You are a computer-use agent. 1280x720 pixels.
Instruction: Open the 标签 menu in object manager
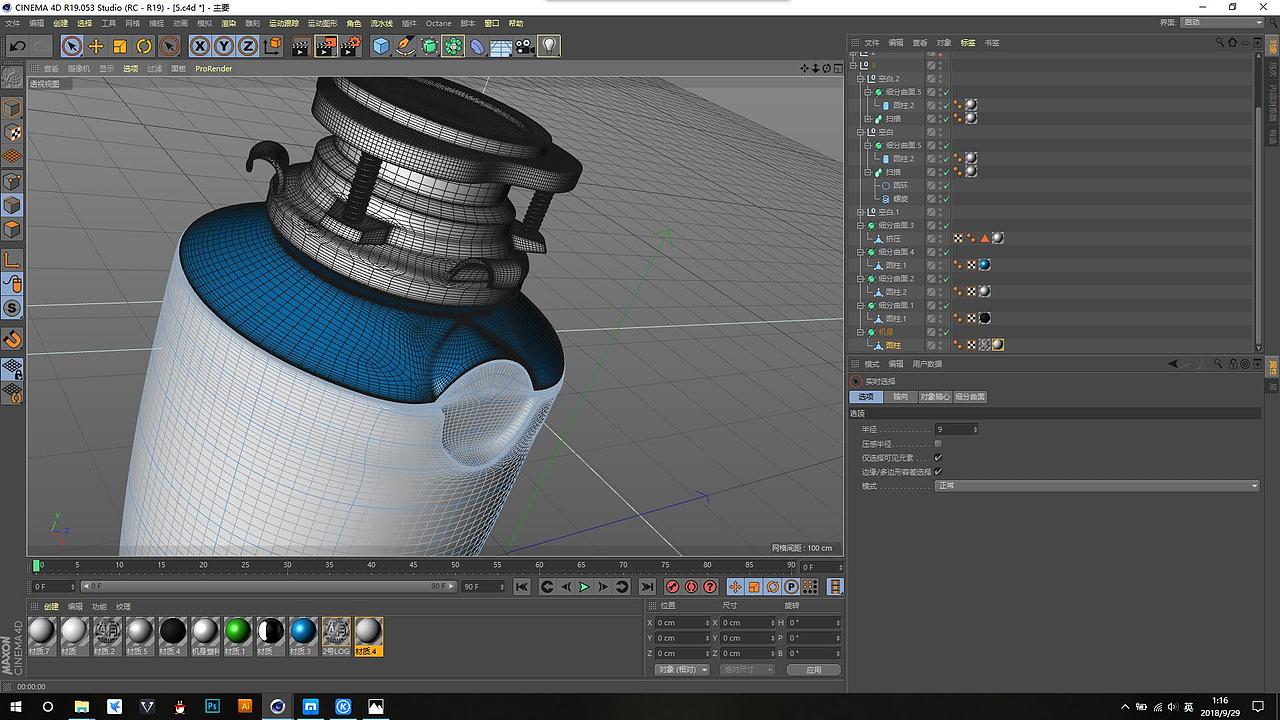tap(968, 43)
